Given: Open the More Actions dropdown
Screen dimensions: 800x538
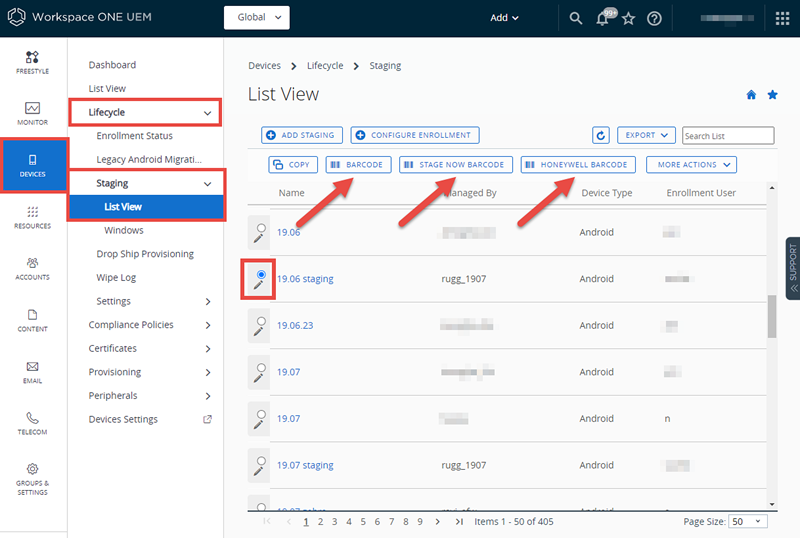Looking at the screenshot, I should 691,165.
